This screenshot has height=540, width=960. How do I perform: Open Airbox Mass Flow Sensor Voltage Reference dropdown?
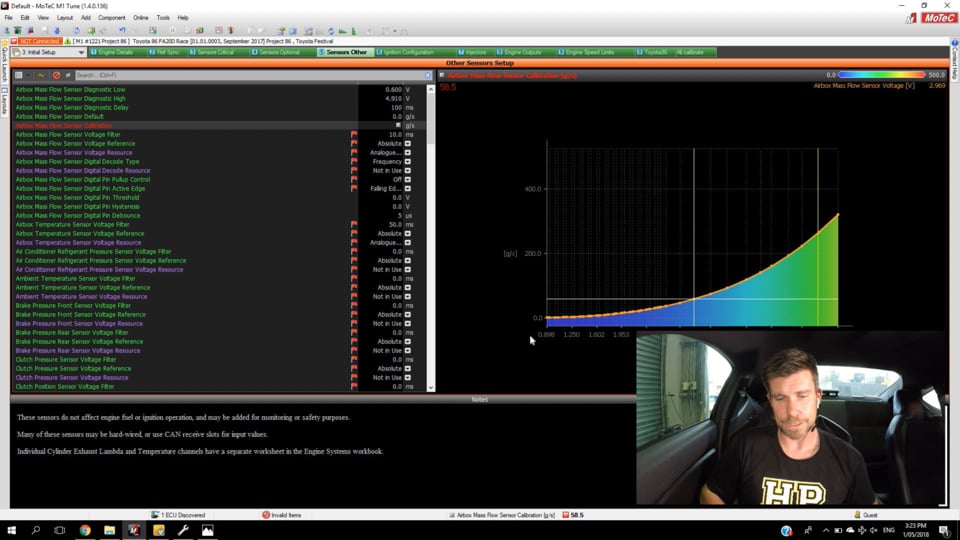pos(408,144)
